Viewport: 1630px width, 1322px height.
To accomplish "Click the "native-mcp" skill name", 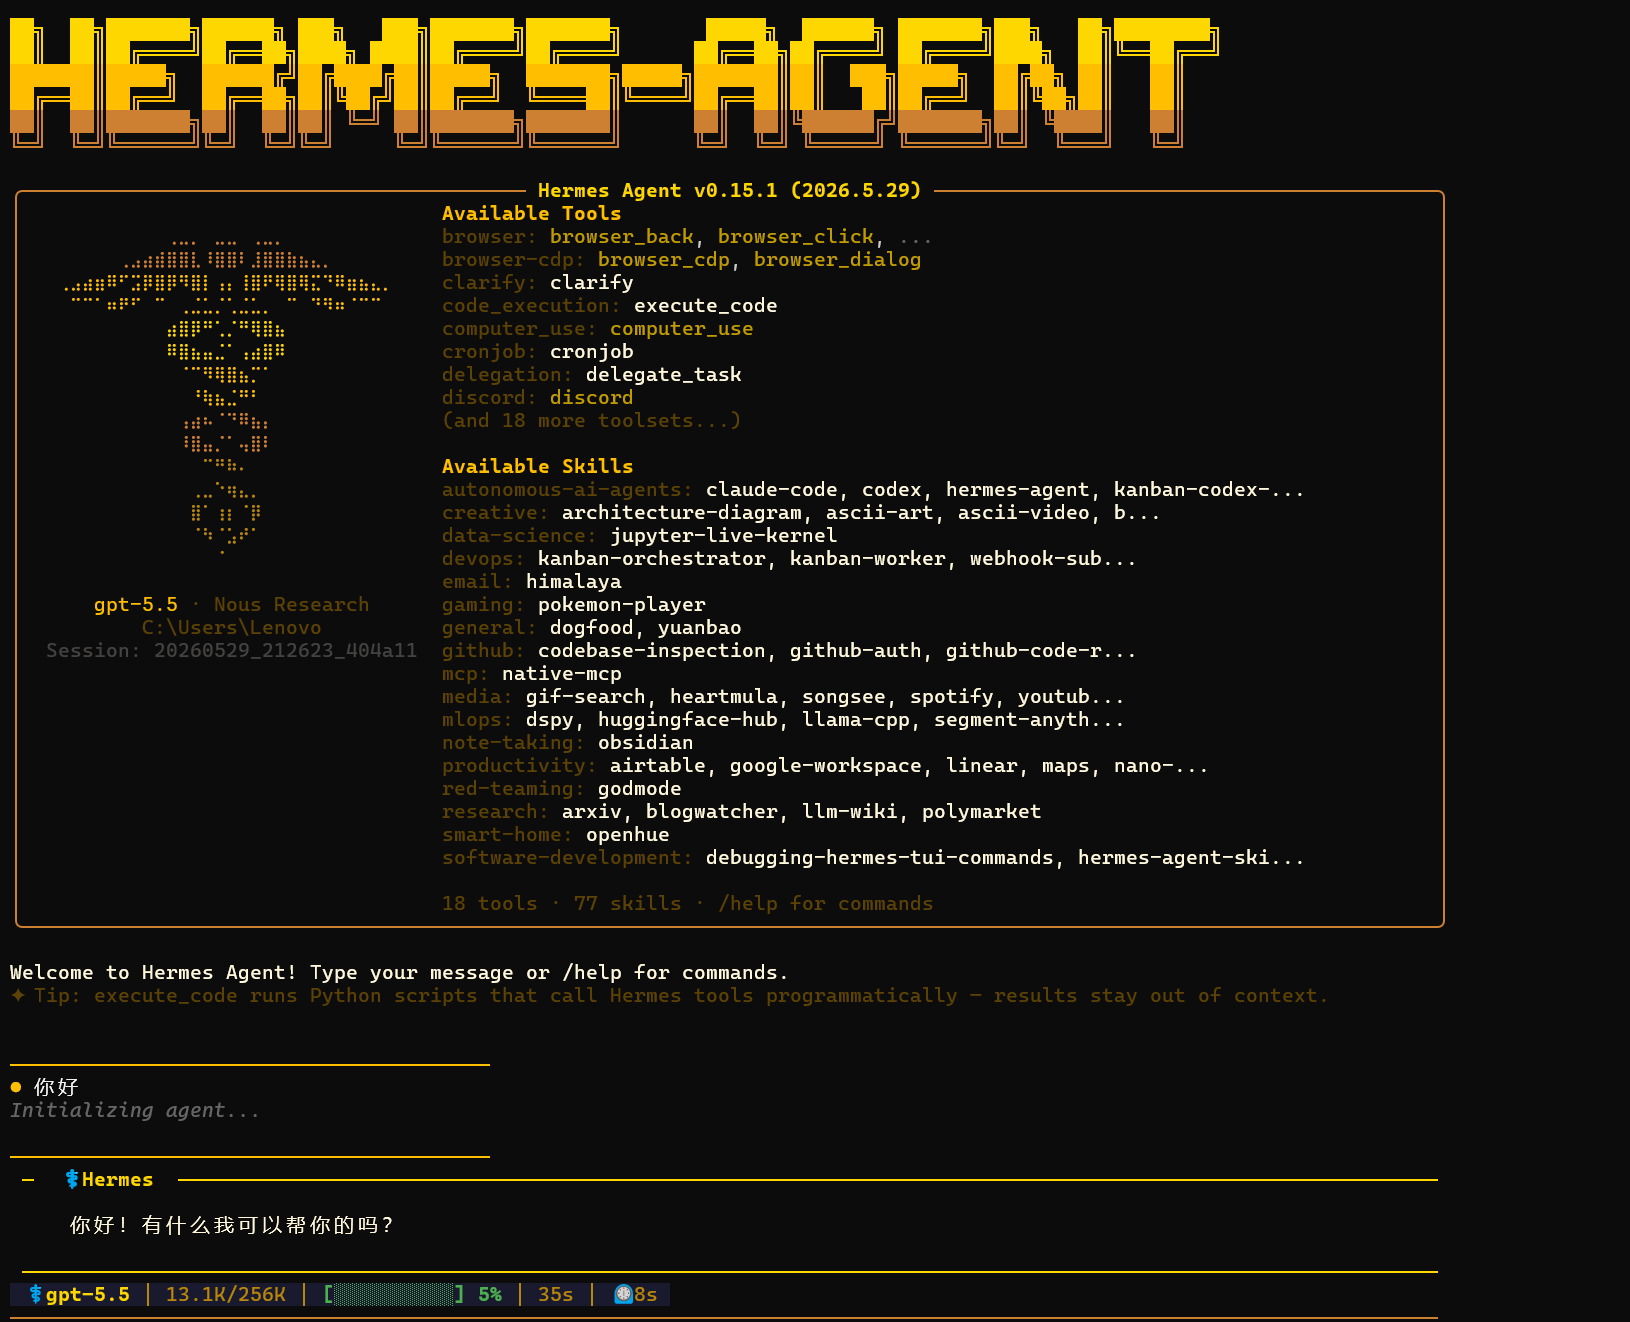I will 562,674.
